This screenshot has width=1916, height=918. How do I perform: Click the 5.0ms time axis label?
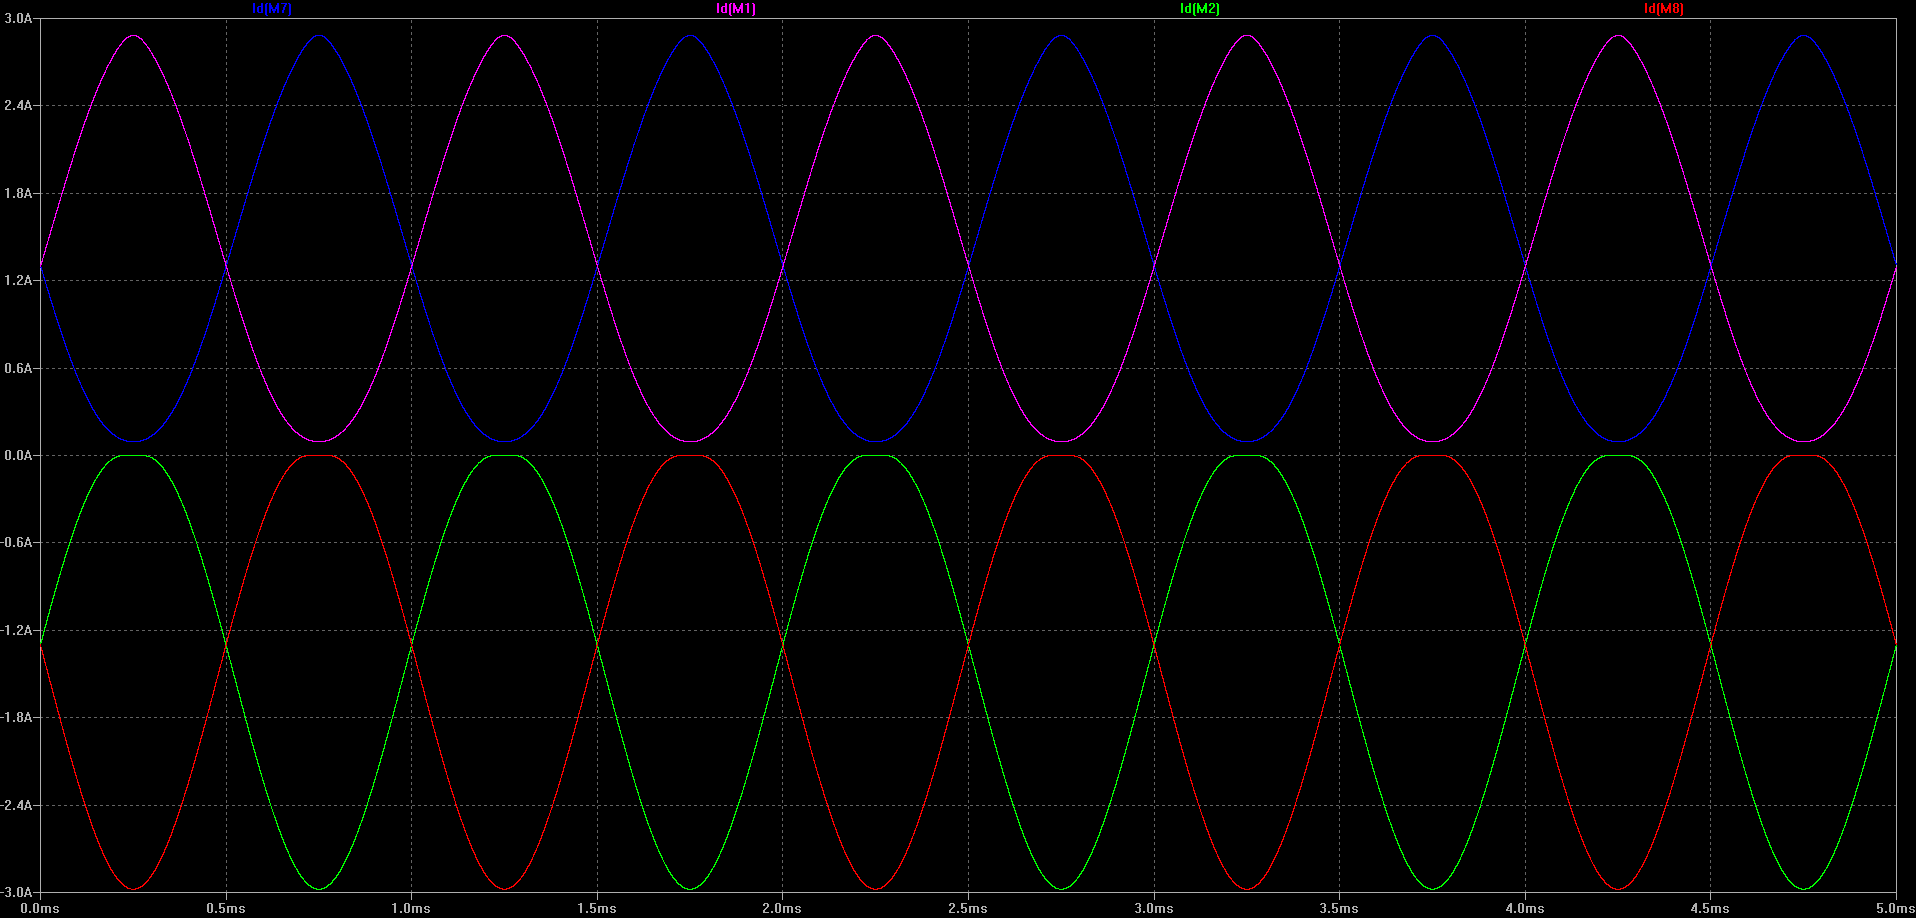coord(1895,909)
